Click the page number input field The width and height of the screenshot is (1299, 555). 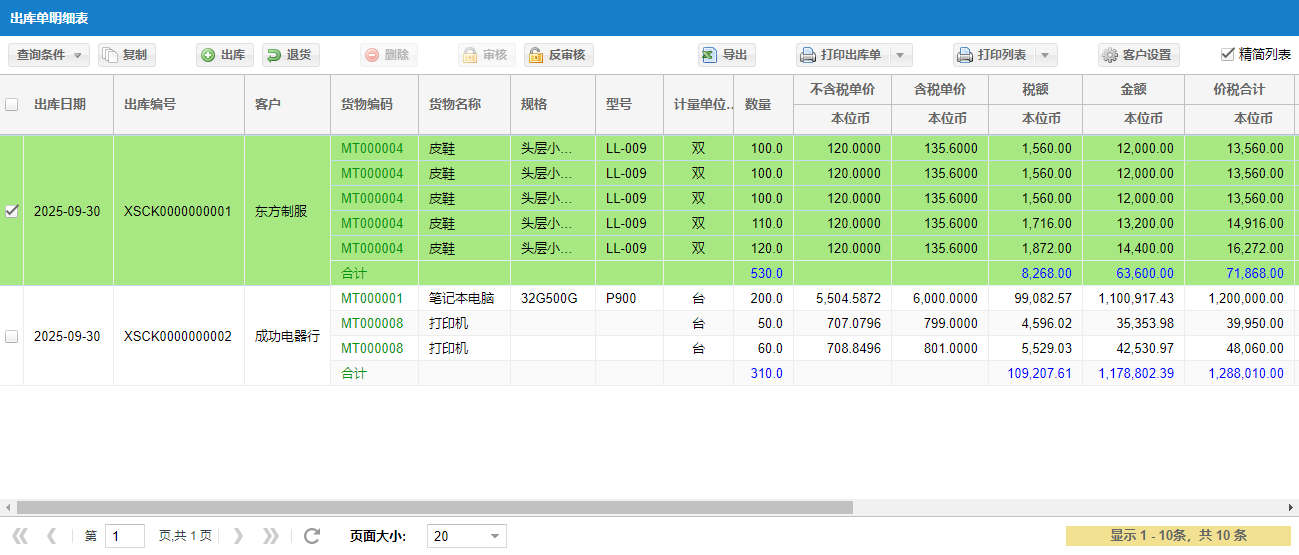point(124,536)
